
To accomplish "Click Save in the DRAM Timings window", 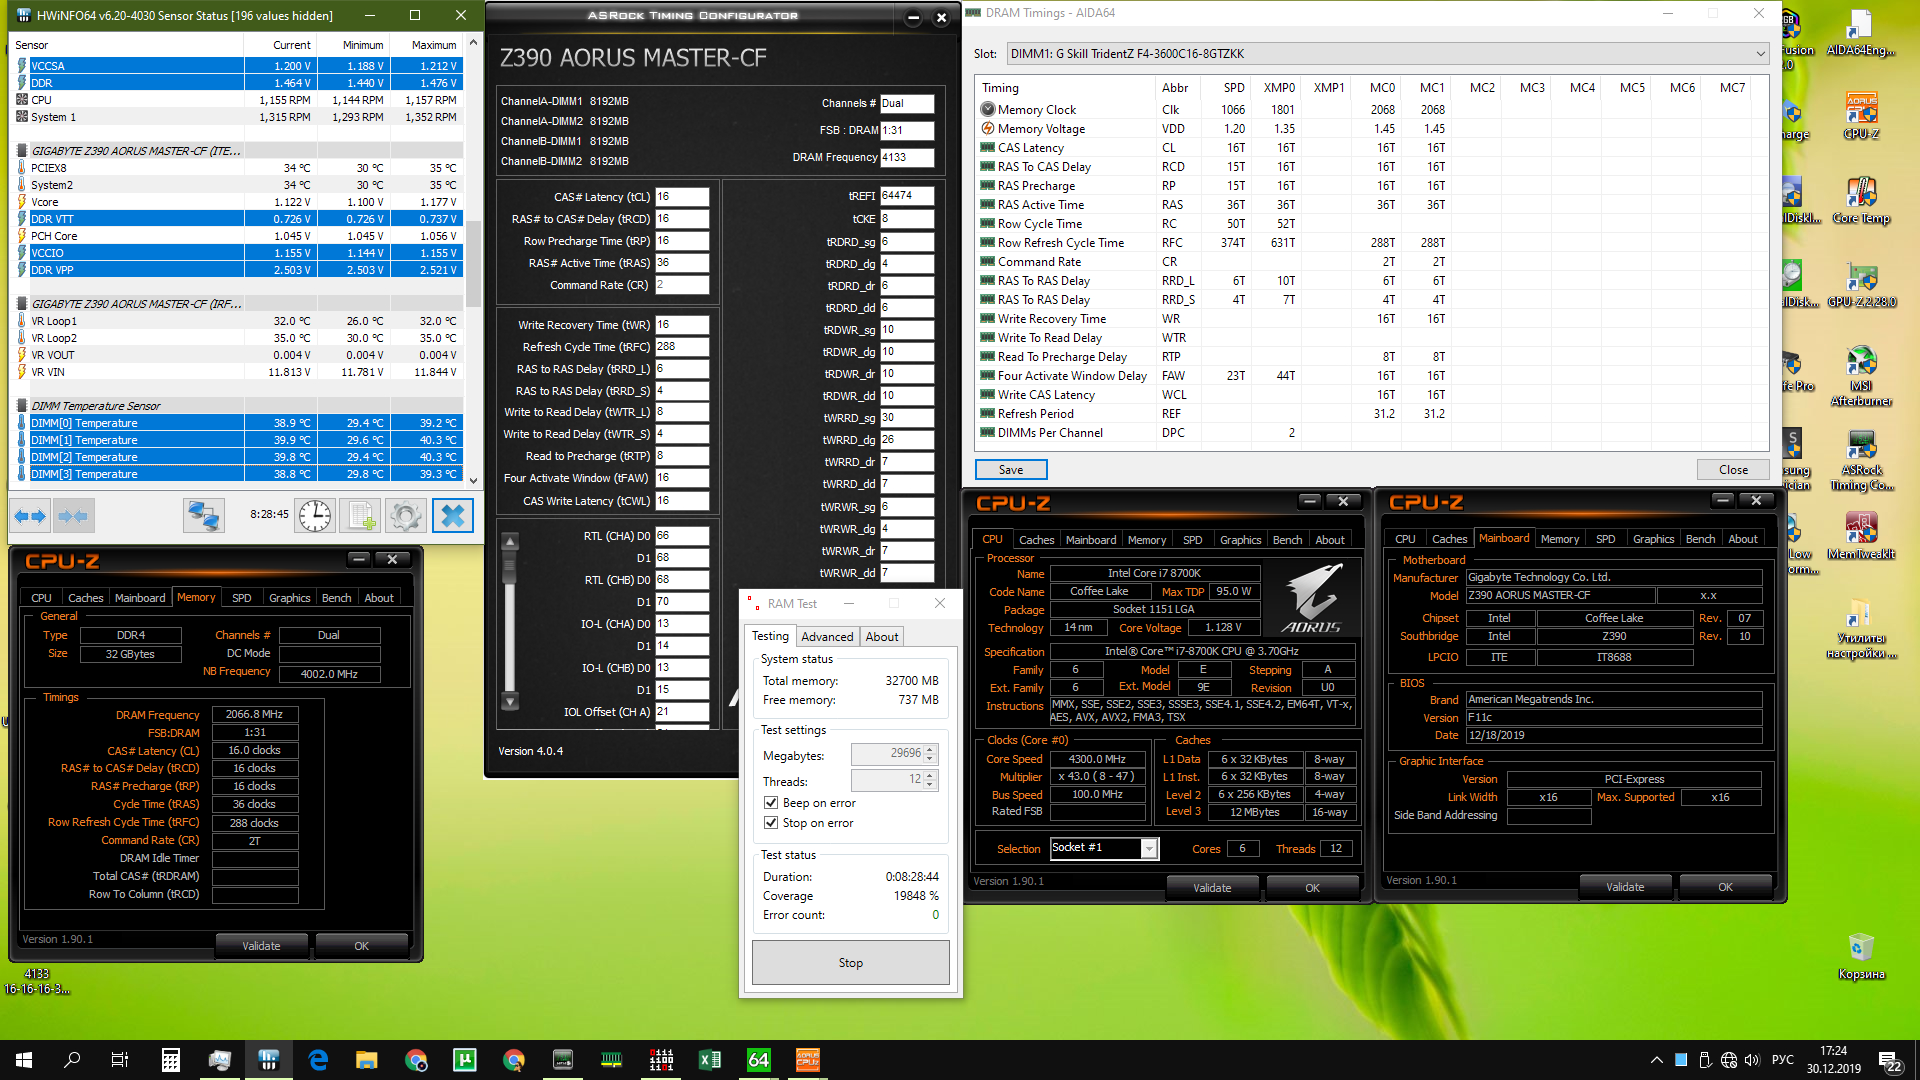I will coord(1010,470).
